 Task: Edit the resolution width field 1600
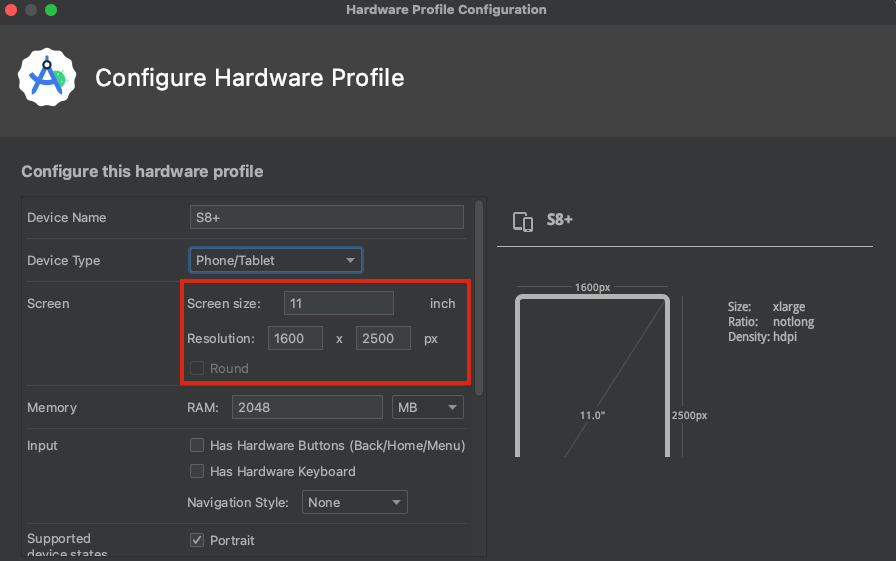tap(295, 338)
